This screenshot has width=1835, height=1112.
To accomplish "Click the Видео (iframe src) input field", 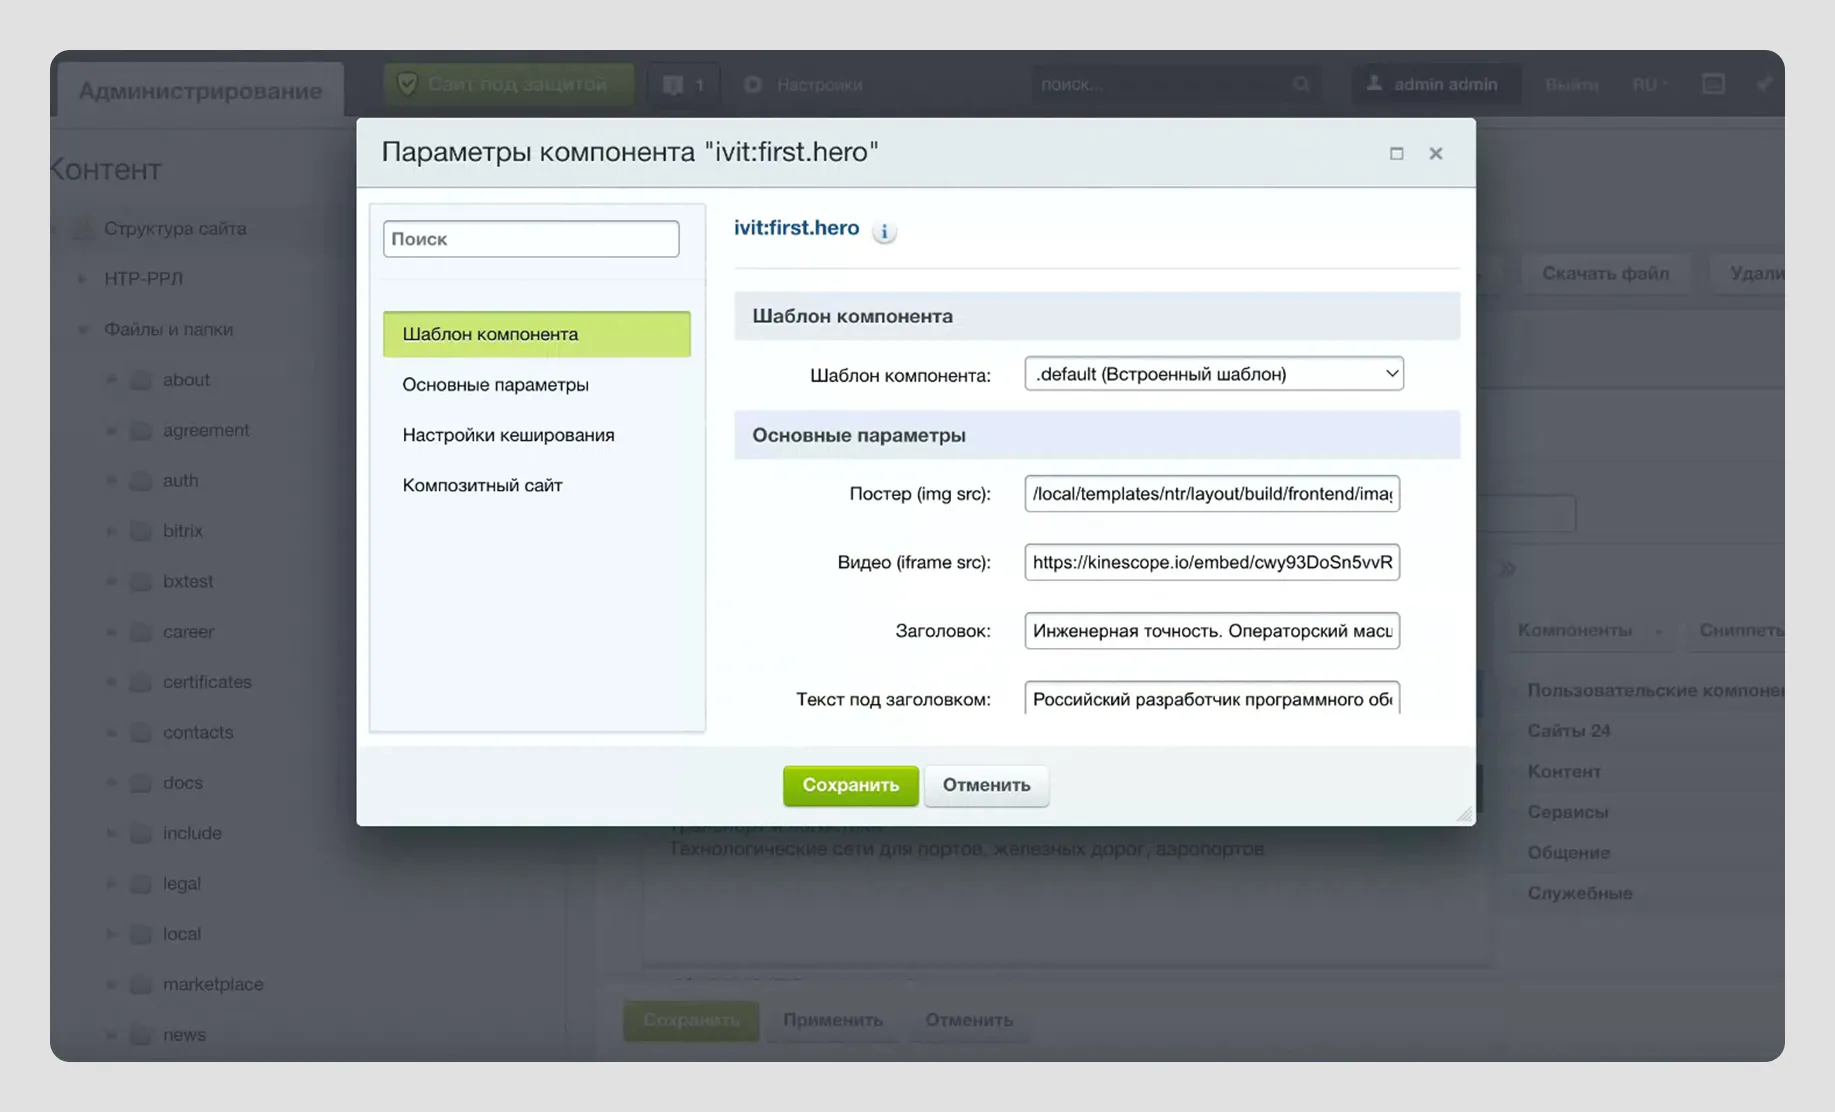I will (x=1211, y=562).
